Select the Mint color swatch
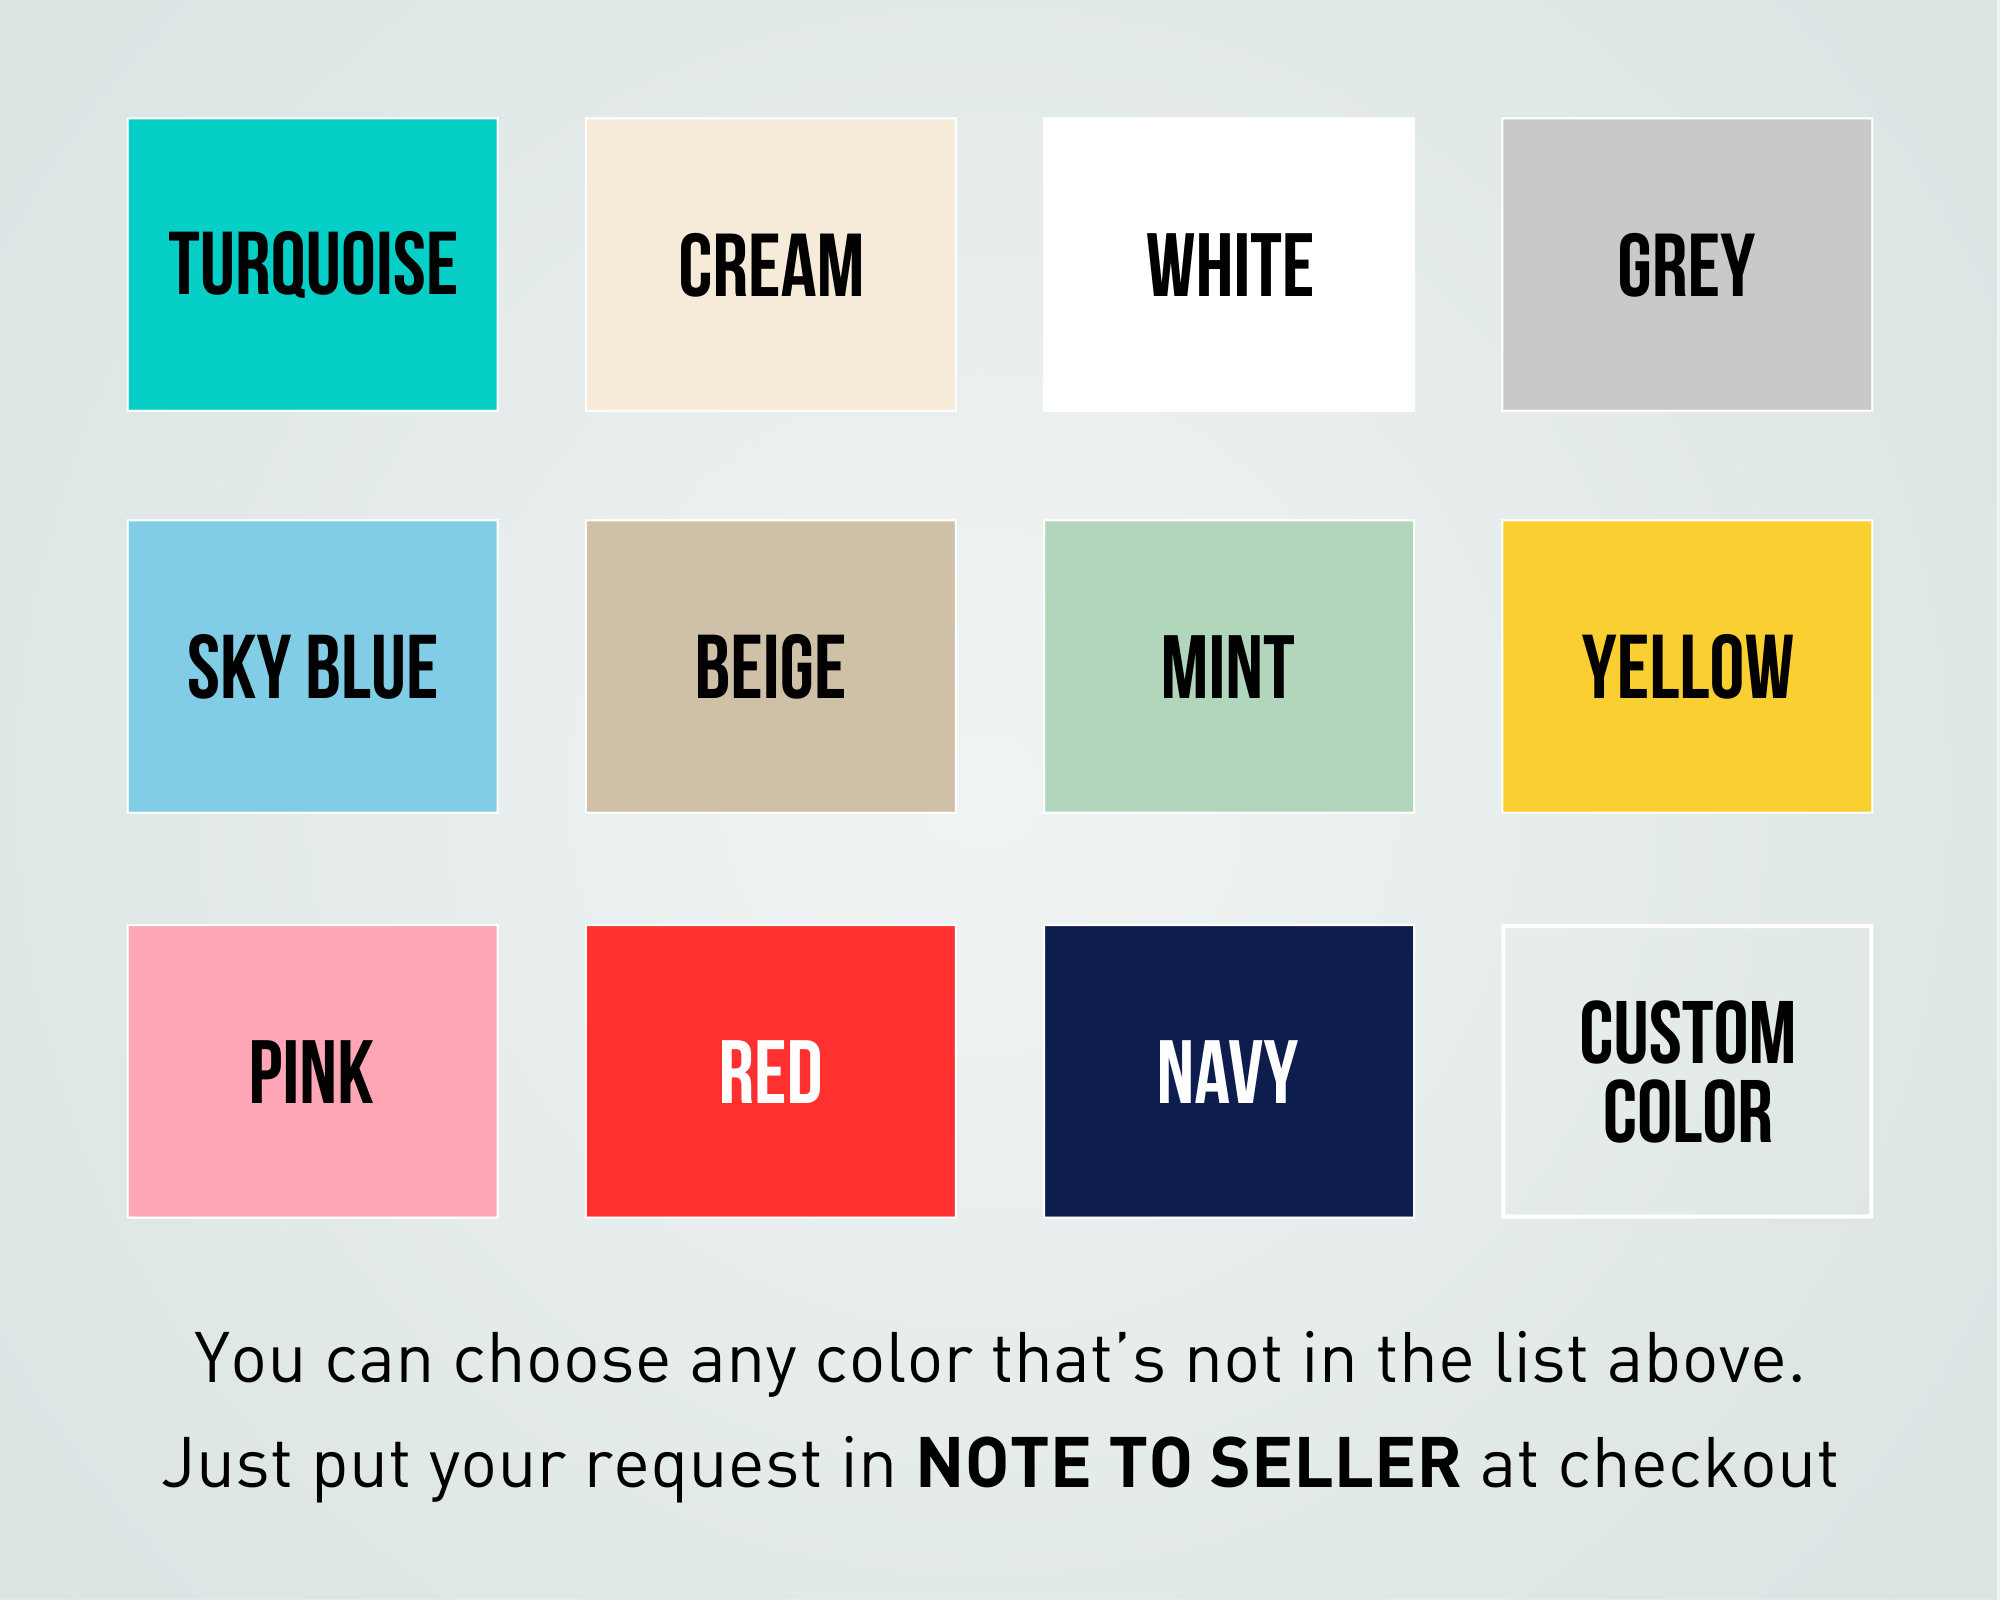The width and height of the screenshot is (2000, 1600). tap(1229, 666)
